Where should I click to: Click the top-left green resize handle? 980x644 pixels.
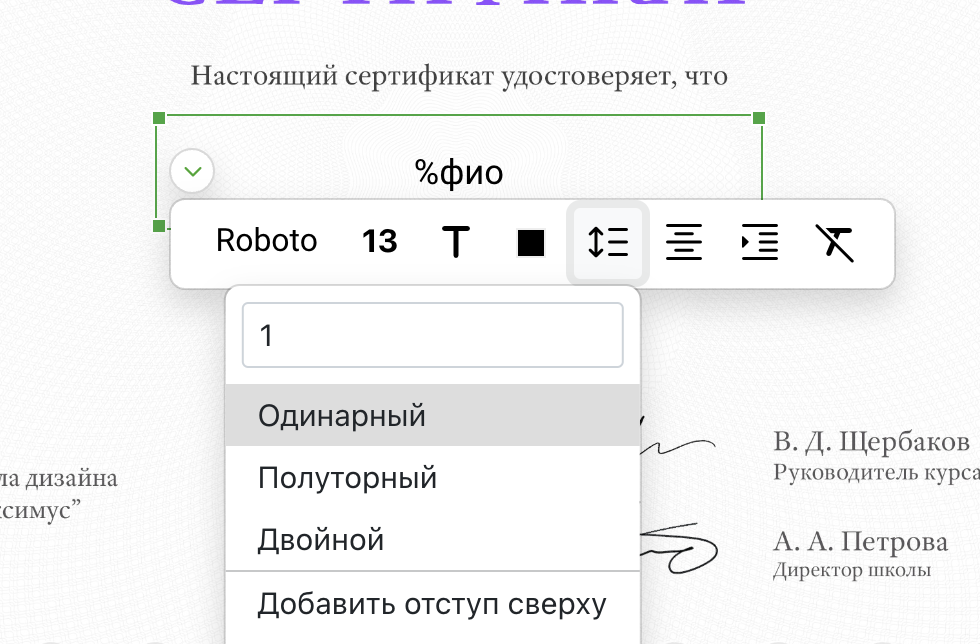pyautogui.click(x=159, y=118)
